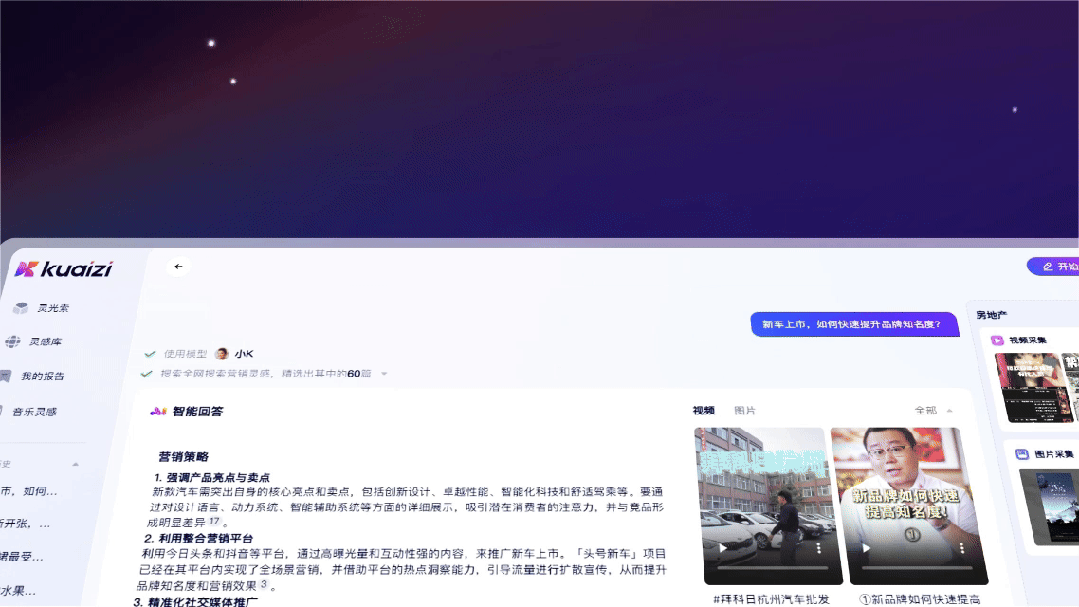
Task: Open the first 视频采集 thumbnail in the right panel
Action: (1034, 387)
